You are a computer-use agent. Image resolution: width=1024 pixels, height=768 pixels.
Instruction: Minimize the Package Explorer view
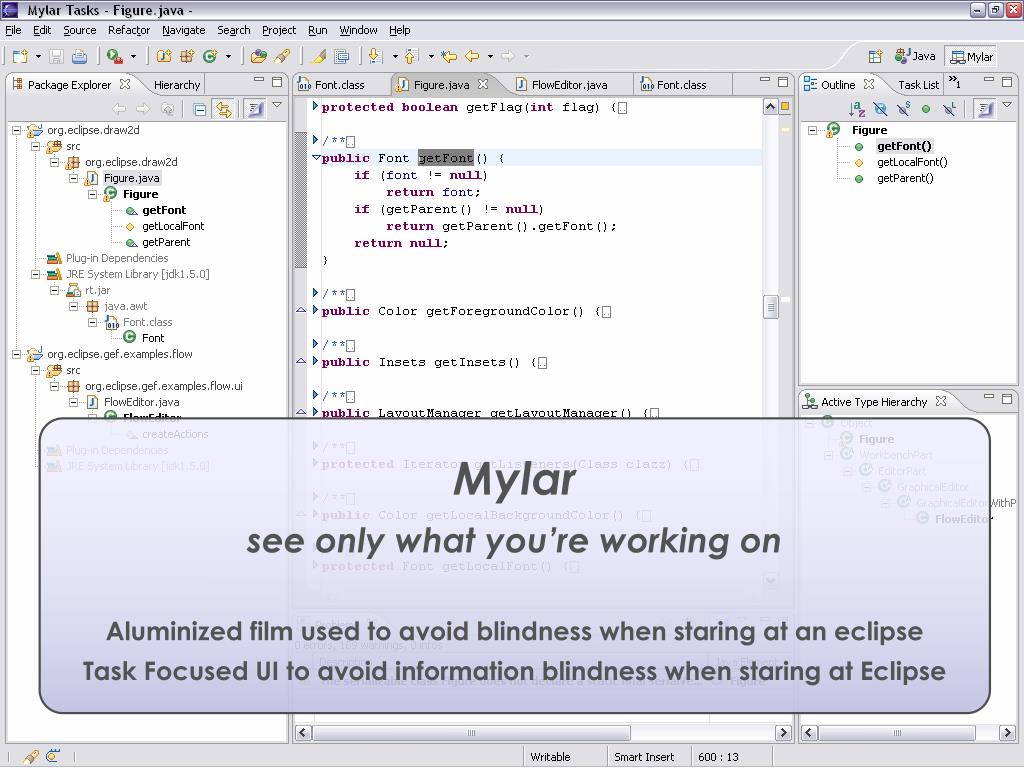tap(259, 80)
